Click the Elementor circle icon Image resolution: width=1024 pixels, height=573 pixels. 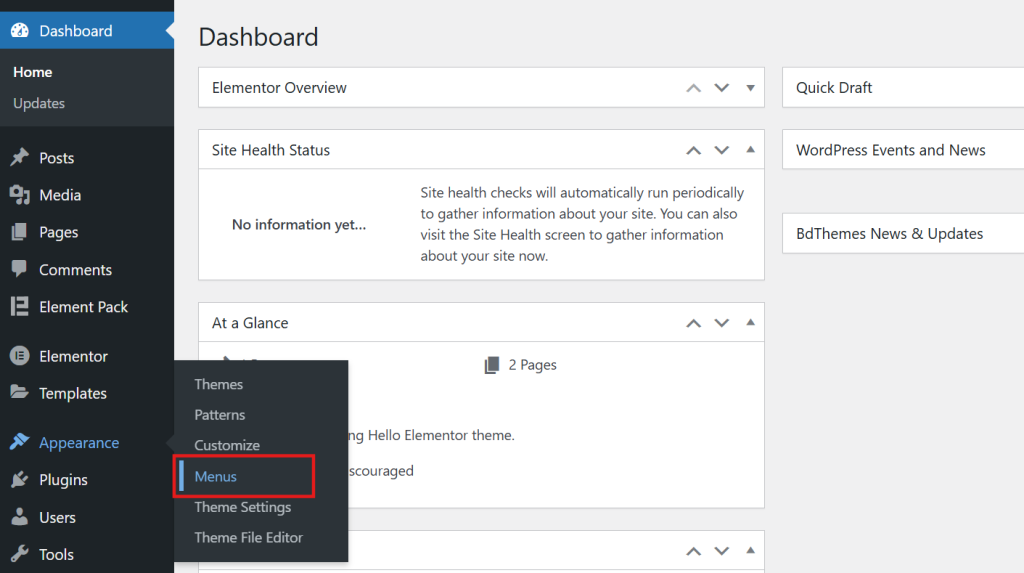19,356
